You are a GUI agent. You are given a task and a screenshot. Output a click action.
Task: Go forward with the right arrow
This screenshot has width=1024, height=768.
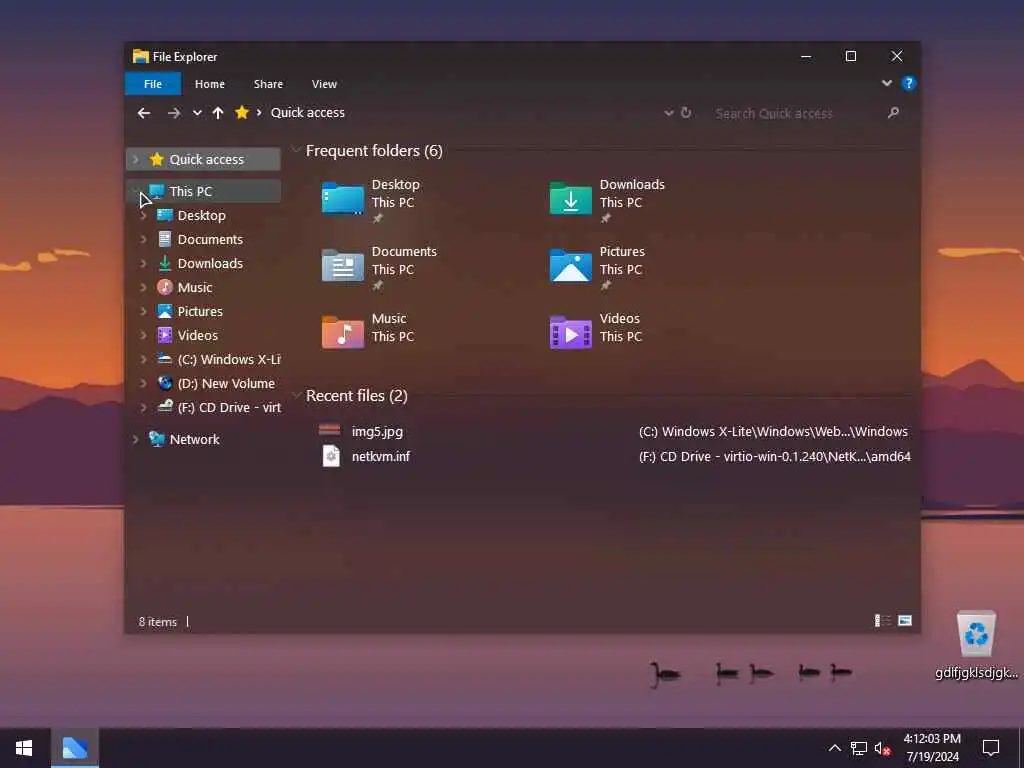coord(173,113)
